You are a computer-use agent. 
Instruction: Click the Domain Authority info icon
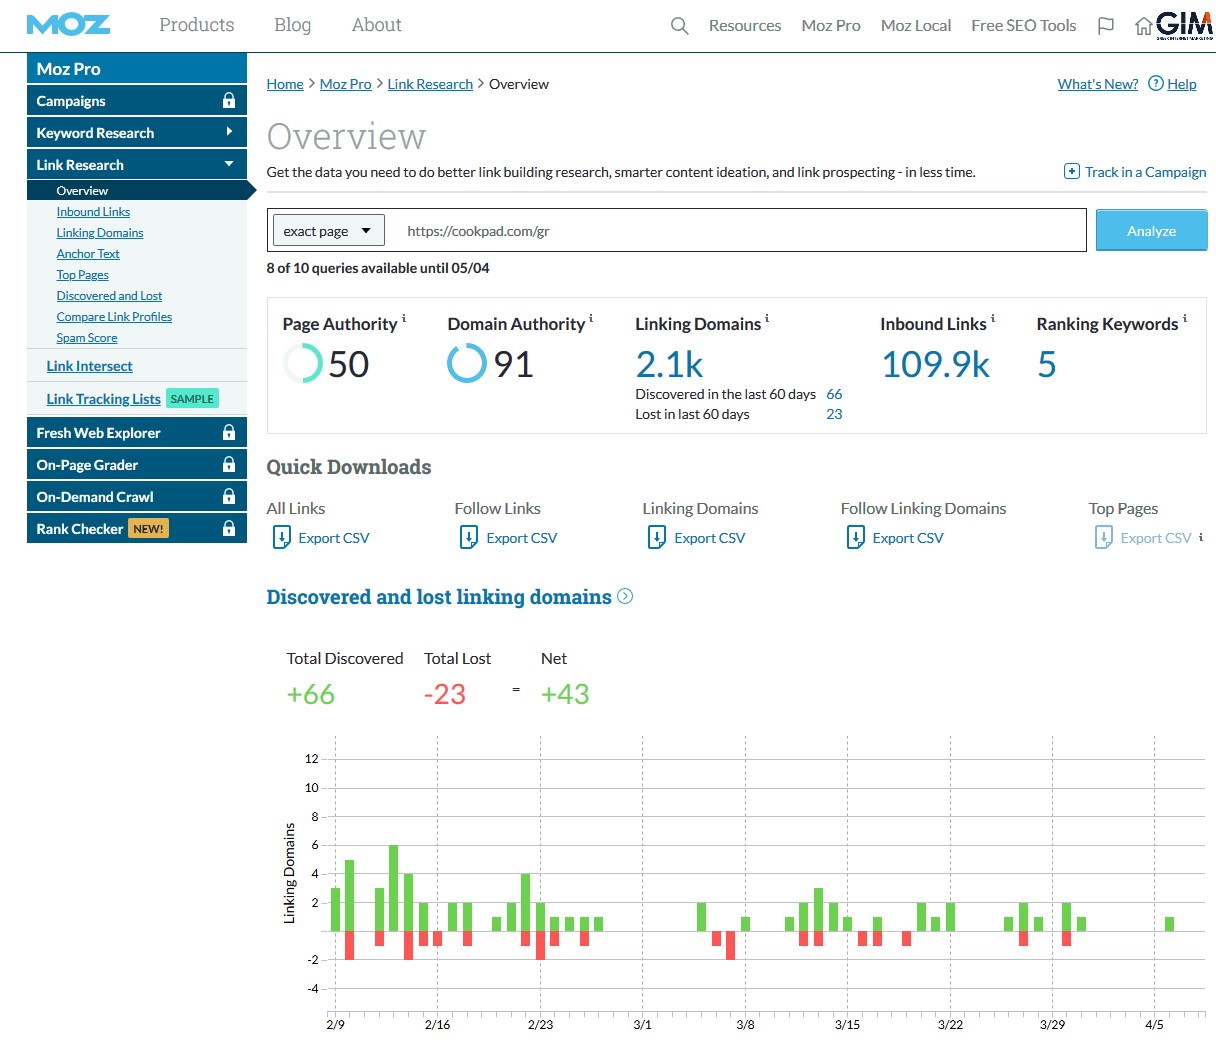coord(591,319)
